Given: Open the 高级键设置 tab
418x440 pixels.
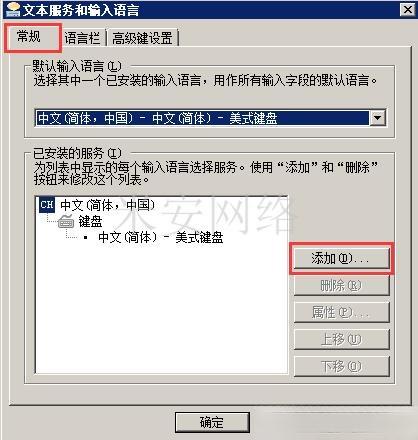Looking at the screenshot, I should (142, 38).
